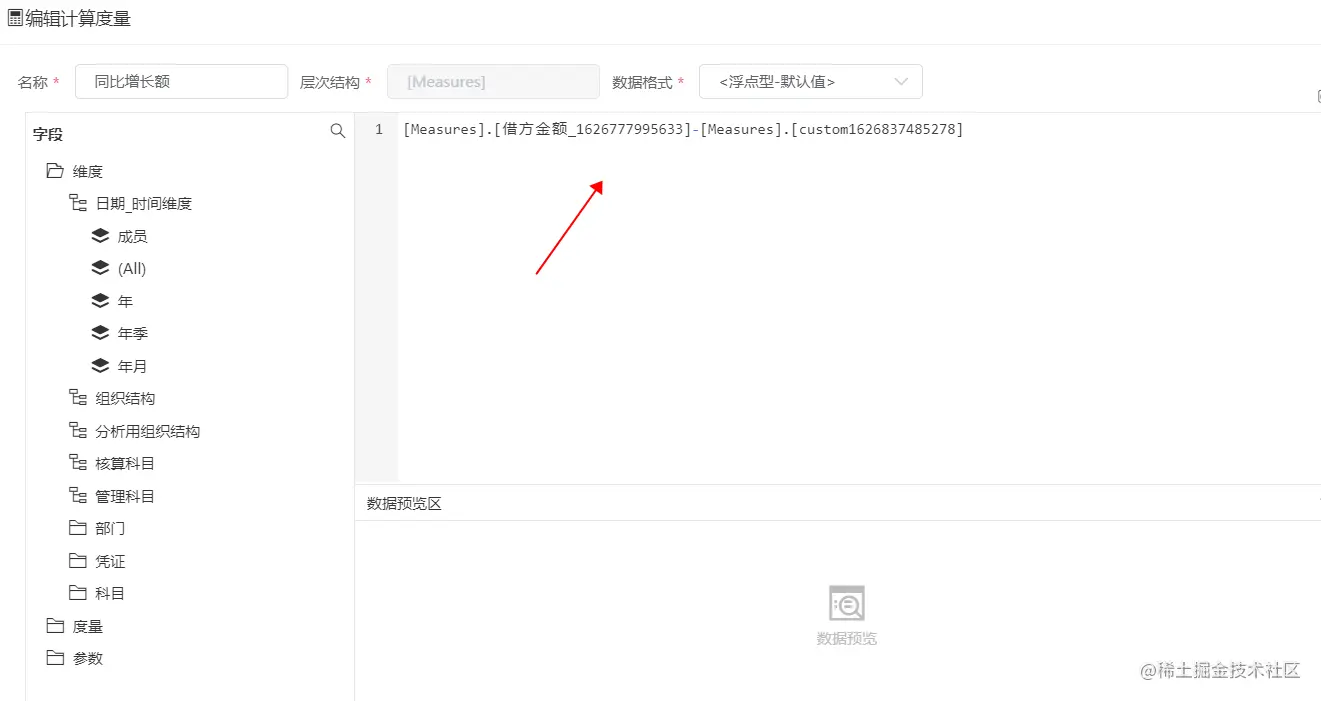Open the 数据格式 dropdown showing 浮点型-默认值
Image resolution: width=1321 pixels, height=701 pixels.
point(810,81)
